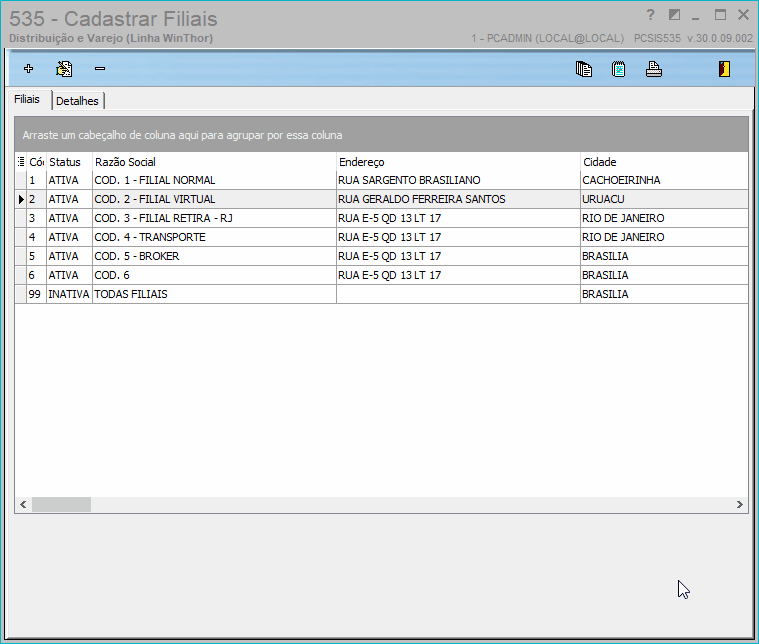Screen dimensions: 759x644
Task: Open the Detalhes tab
Action: (77, 101)
